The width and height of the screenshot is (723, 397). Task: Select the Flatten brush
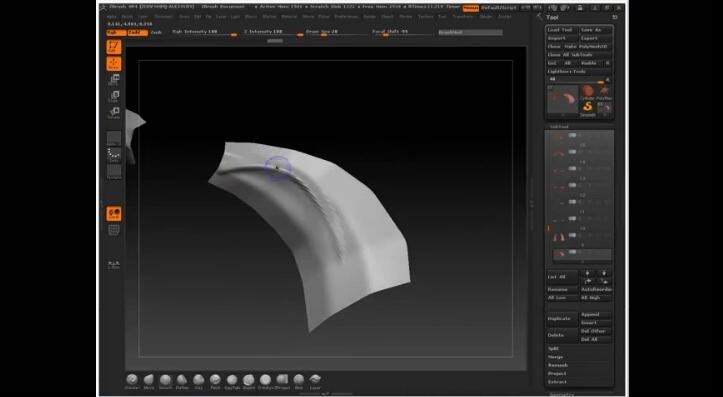pyautogui.click(x=182, y=381)
